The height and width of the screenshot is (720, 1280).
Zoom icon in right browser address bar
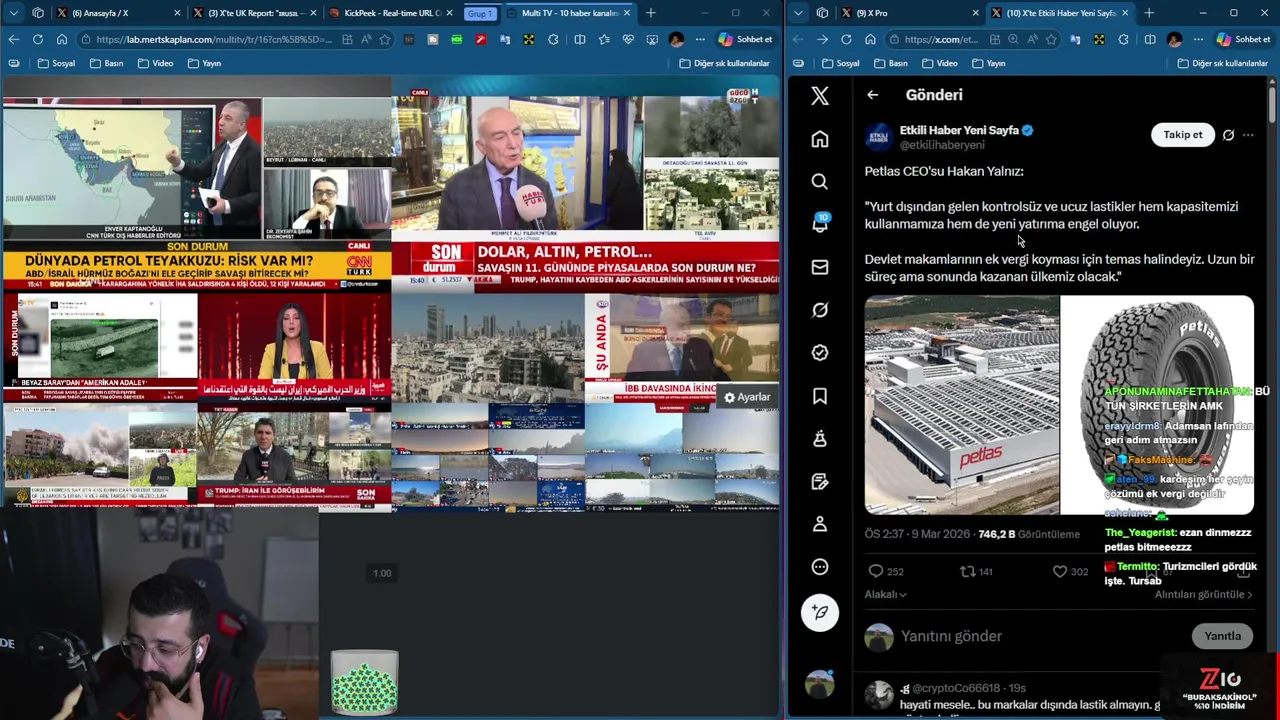[x=1013, y=39]
